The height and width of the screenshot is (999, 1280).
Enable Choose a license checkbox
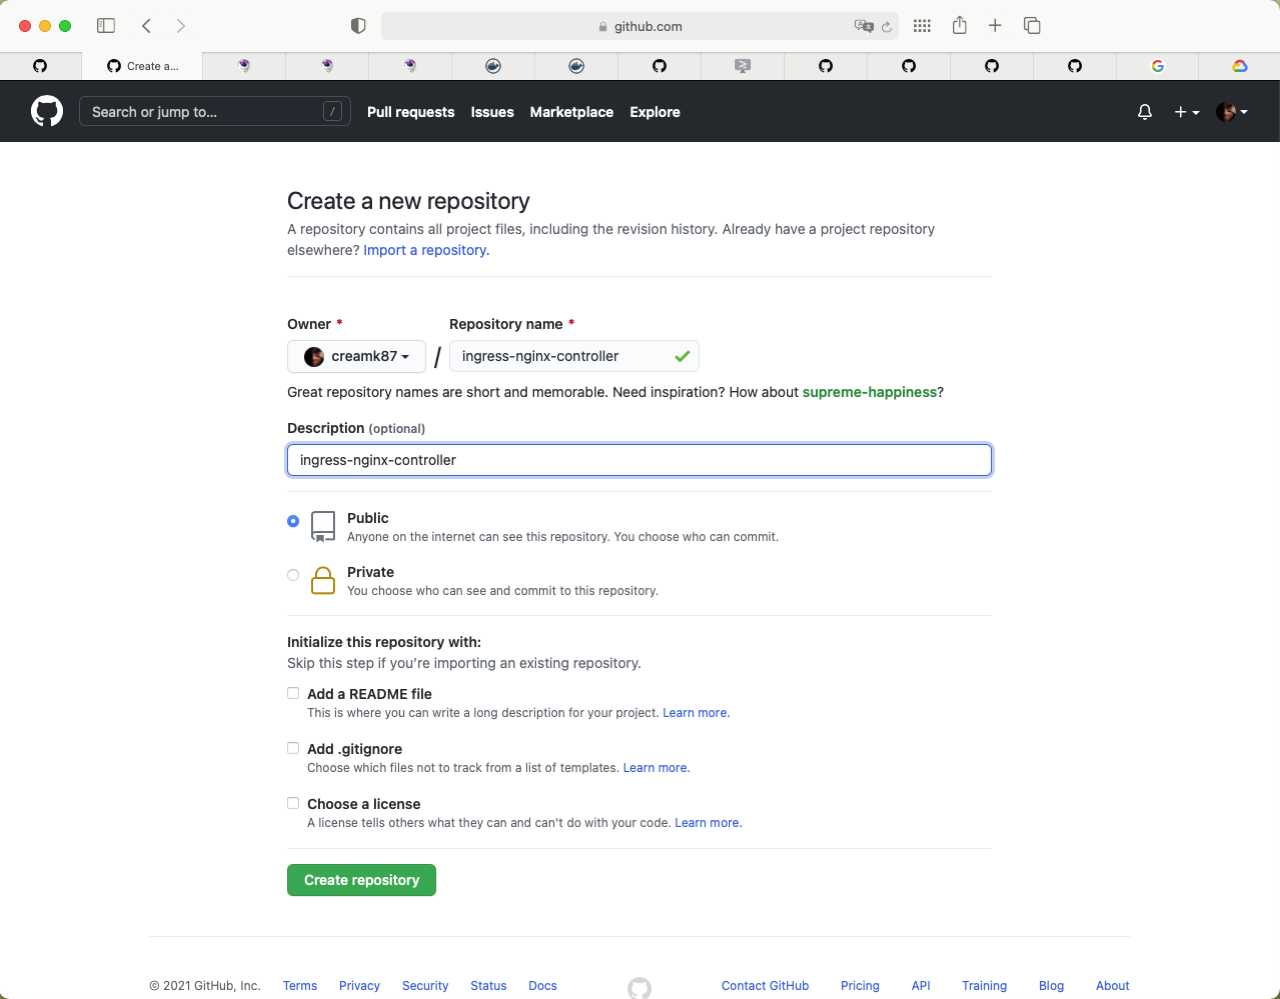(293, 803)
